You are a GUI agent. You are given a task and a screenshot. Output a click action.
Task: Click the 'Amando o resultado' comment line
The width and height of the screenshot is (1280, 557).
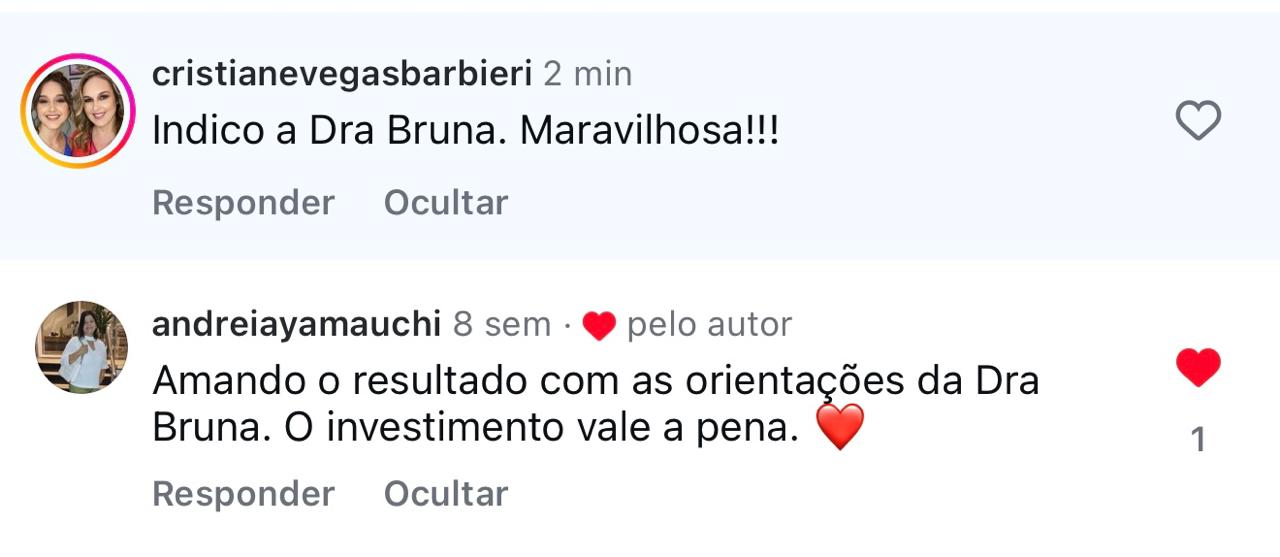point(595,381)
